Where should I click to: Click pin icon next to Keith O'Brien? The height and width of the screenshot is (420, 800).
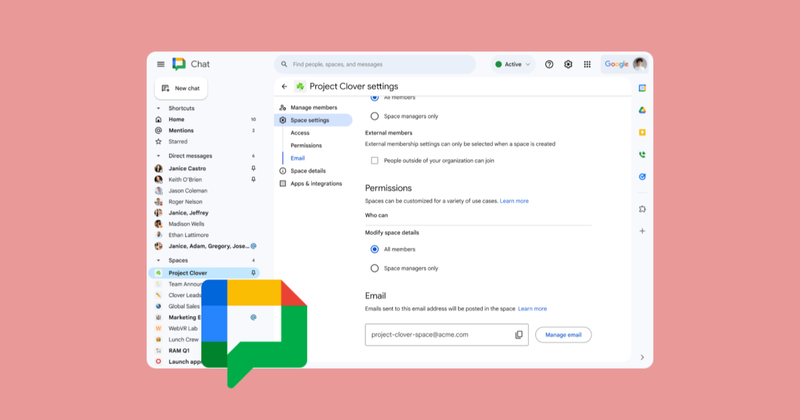coord(253,180)
